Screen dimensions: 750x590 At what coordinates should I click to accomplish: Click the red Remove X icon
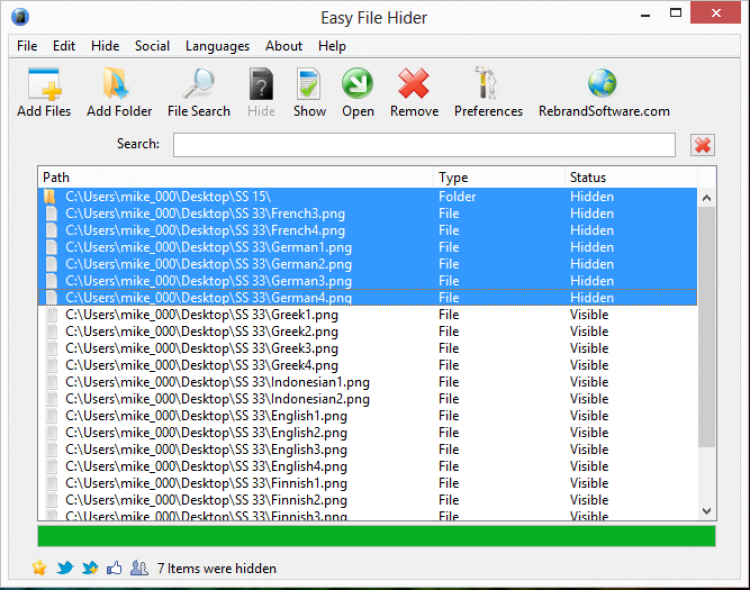coord(414,83)
